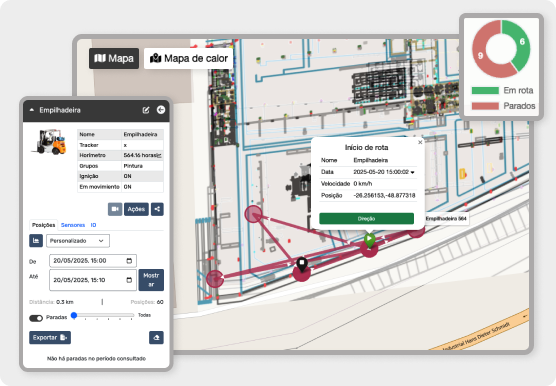This screenshot has height=386, width=556.
Task: Click the Mostrar button
Action: pos(151,280)
